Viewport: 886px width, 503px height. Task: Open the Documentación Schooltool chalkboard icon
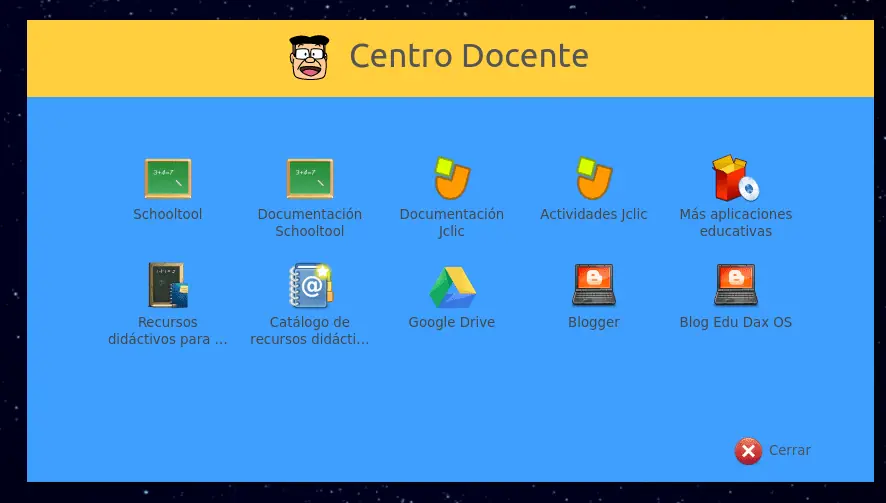pyautogui.click(x=310, y=179)
